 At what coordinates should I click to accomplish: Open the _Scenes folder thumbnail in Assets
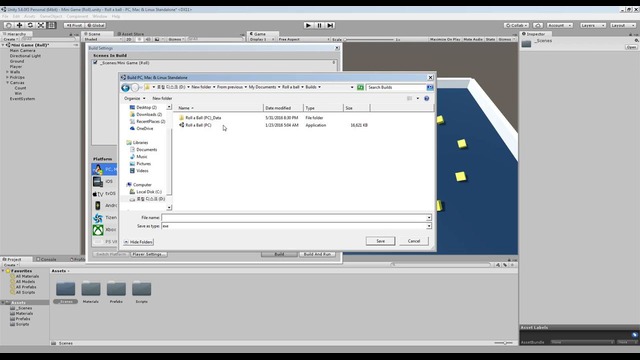[65, 289]
